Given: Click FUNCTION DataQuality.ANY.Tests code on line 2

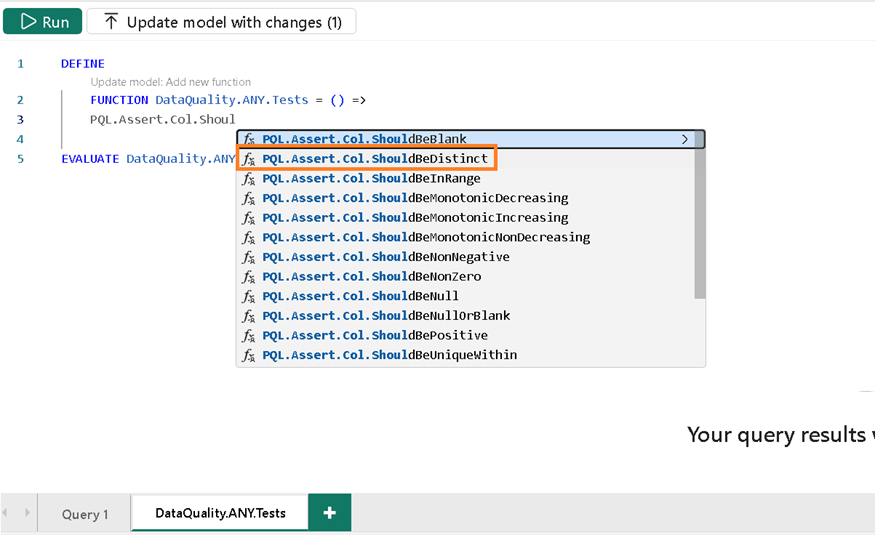Looking at the screenshot, I should pos(228,100).
